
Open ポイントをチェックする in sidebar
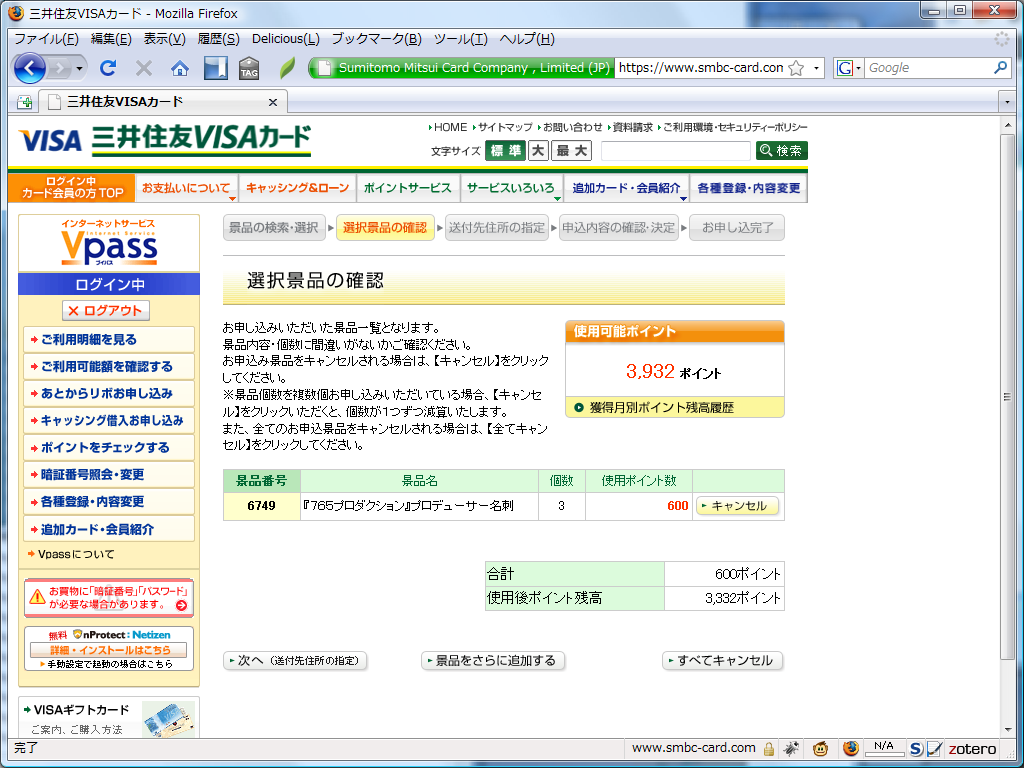[x=109, y=447]
